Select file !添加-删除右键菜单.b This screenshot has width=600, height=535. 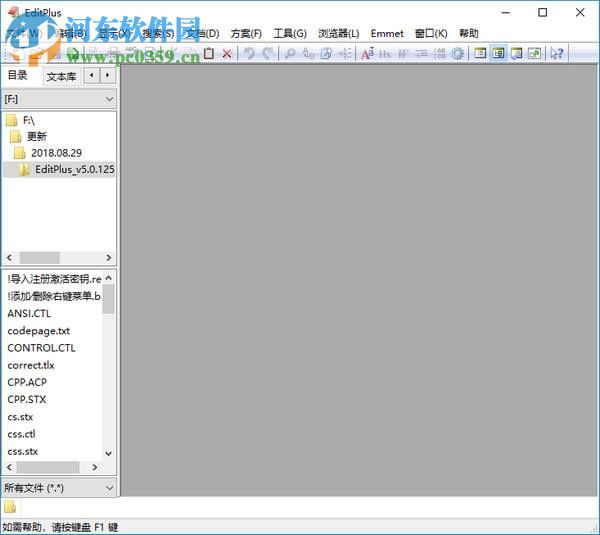(54, 296)
